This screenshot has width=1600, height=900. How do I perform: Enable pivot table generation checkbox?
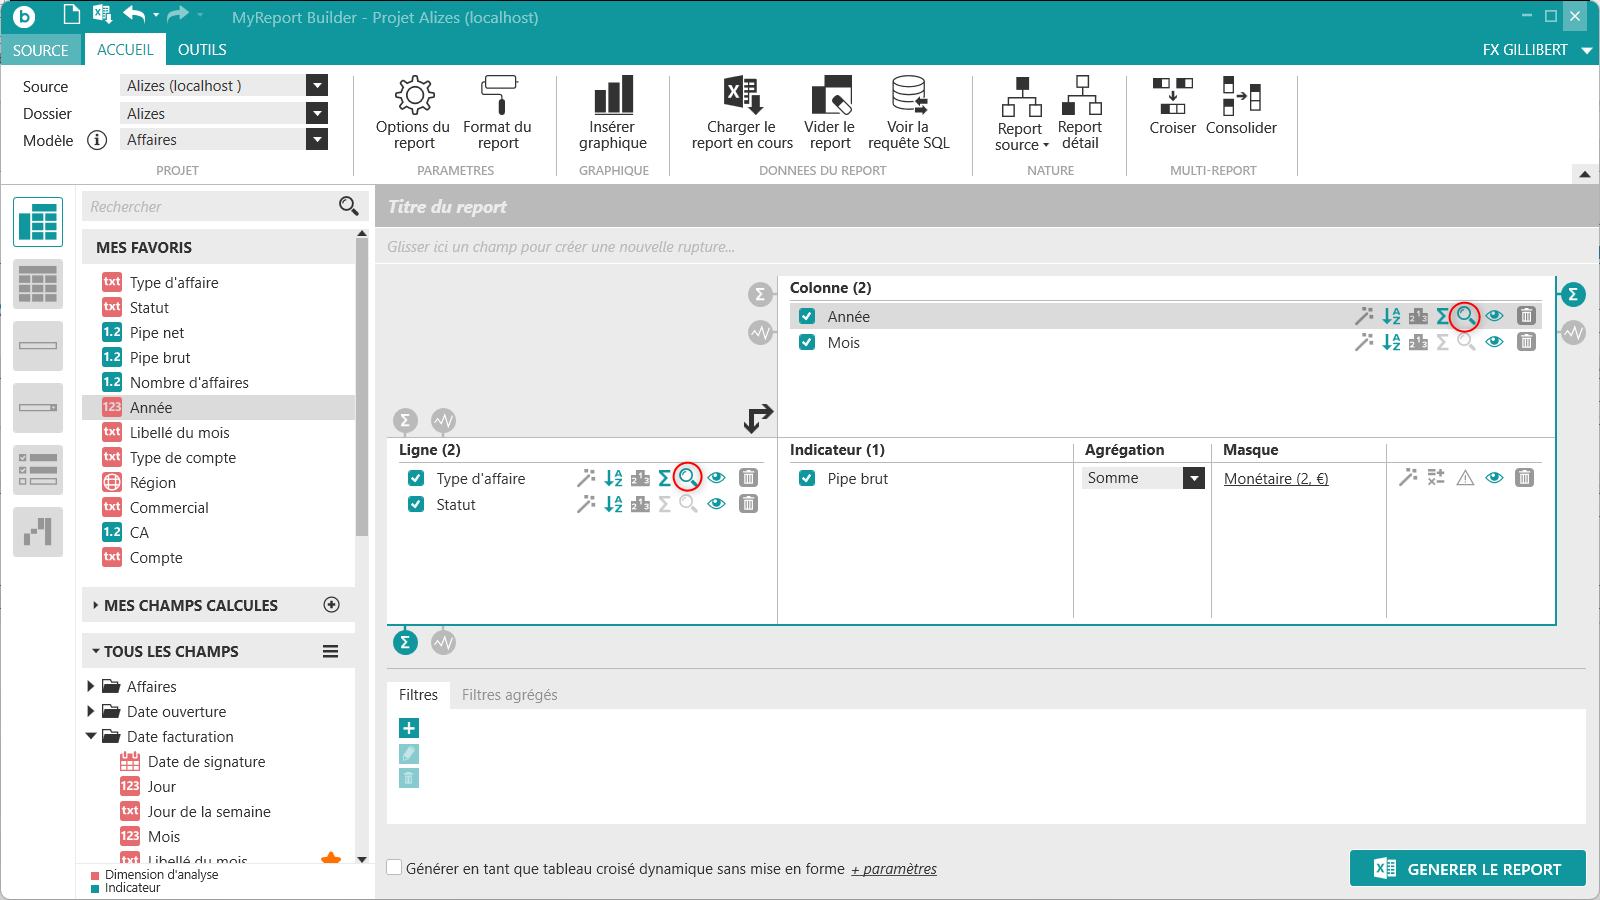395,868
